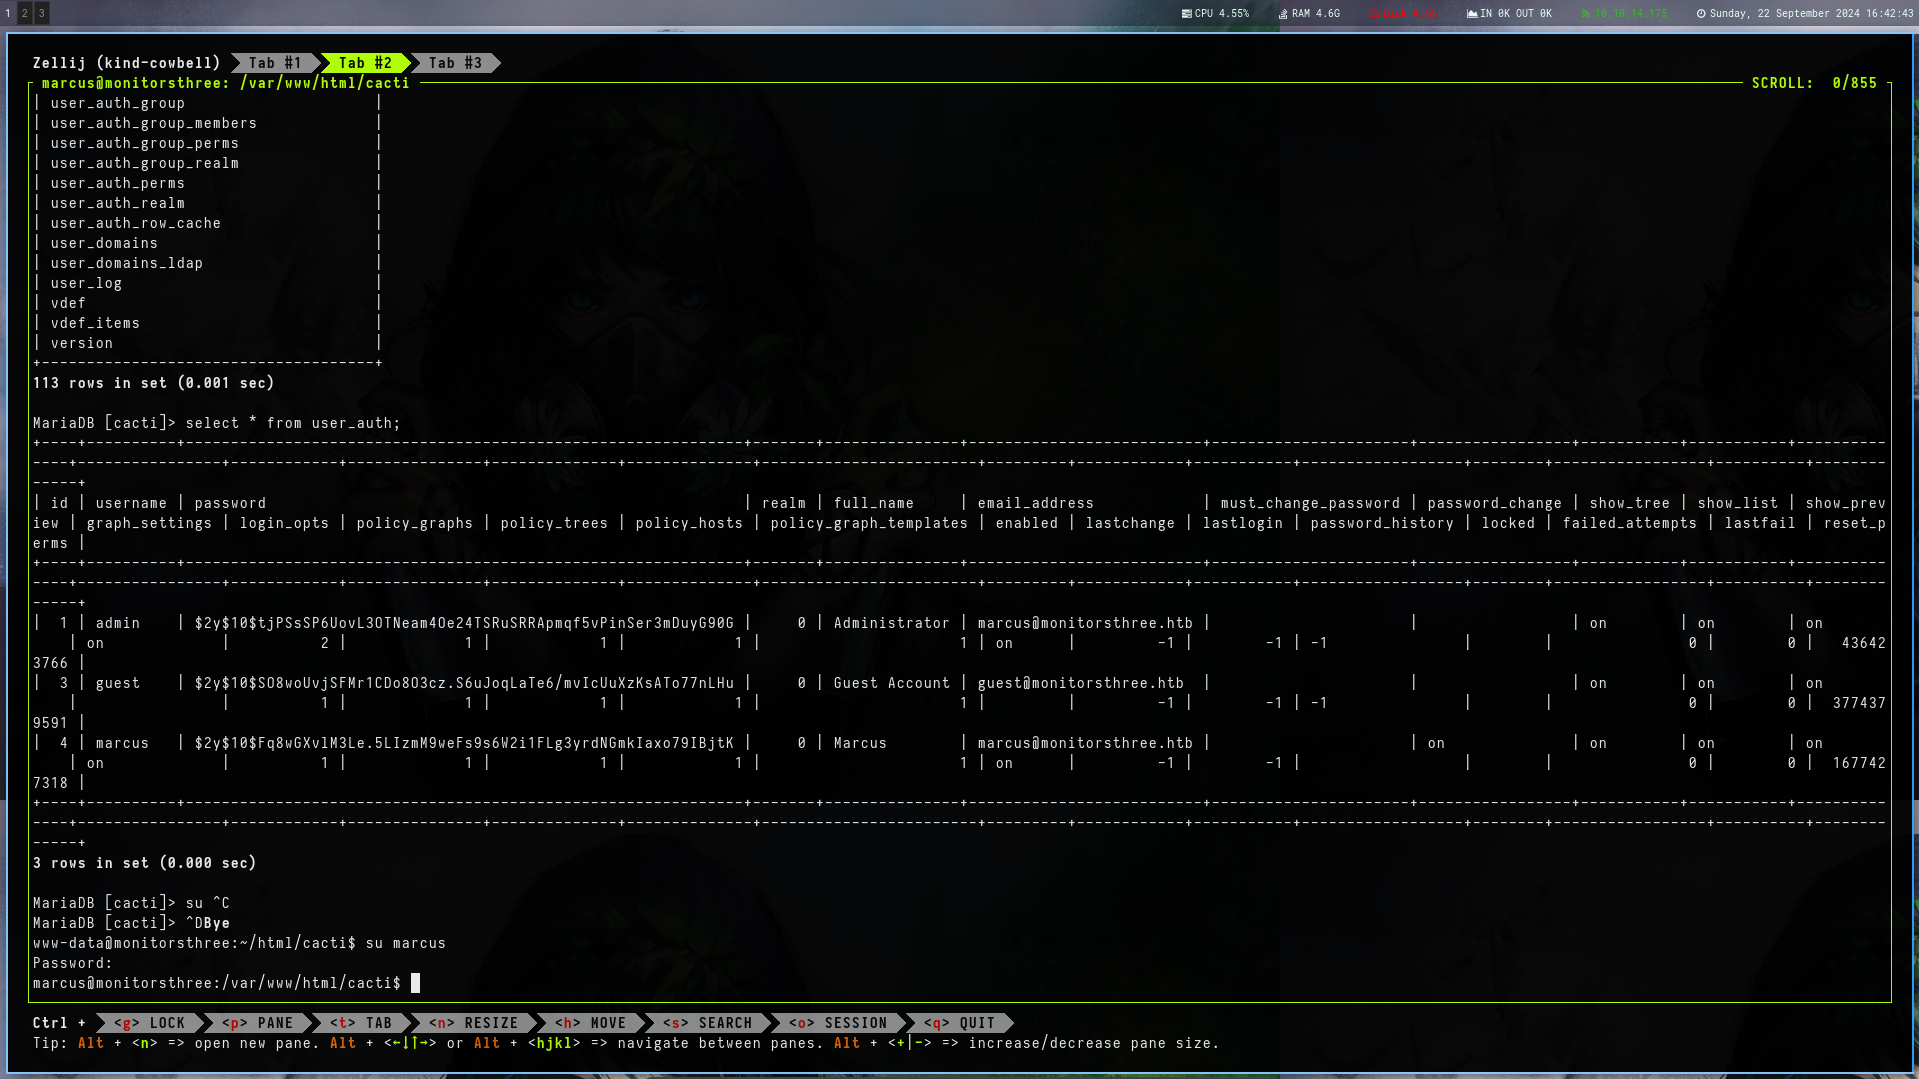Toggle the LOCK mode in Zellij bar
The height and width of the screenshot is (1079, 1919).
149,1023
